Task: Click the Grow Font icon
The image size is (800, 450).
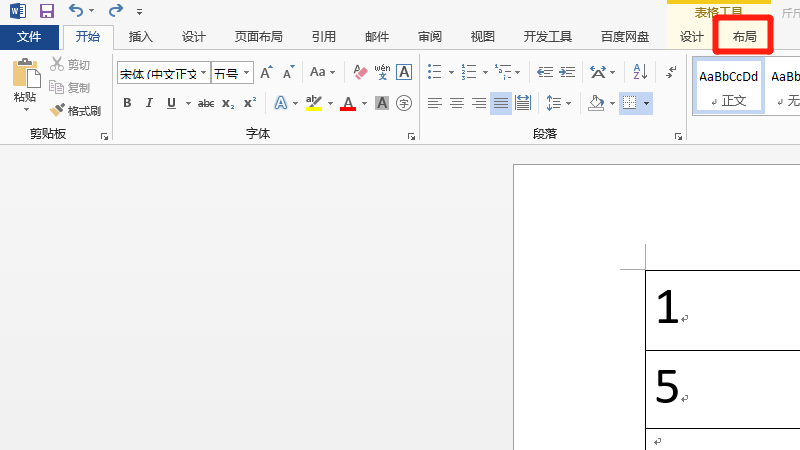Action: 266,73
